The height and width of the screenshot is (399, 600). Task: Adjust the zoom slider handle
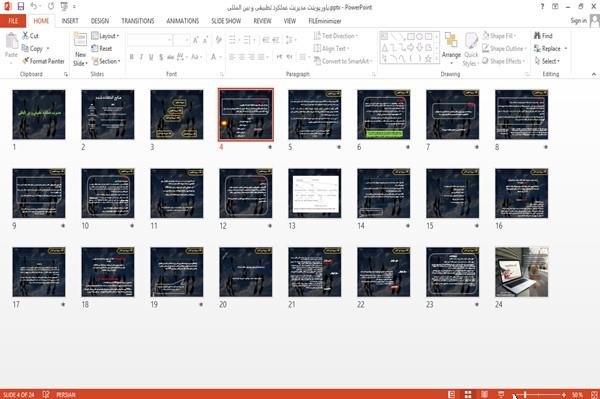point(525,394)
